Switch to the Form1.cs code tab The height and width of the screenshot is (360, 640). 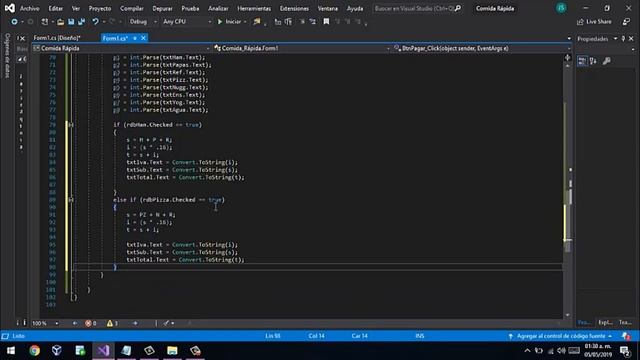pos(115,38)
